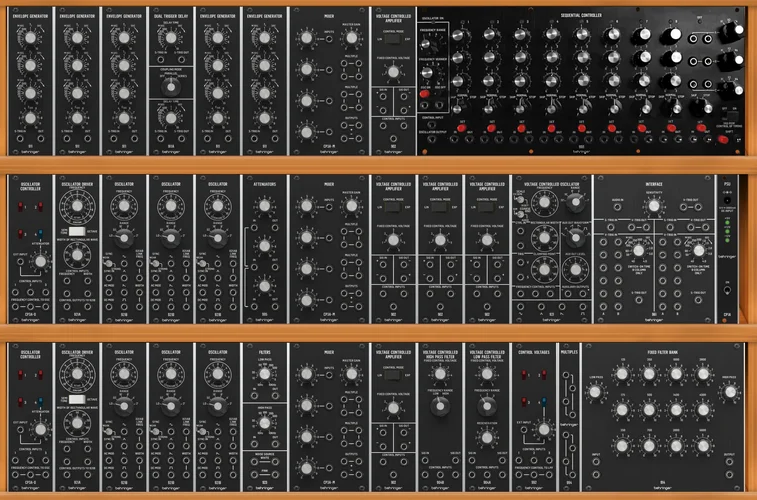Click the lower Delay Time knob on Dual Trigger Delay
This screenshot has height=500, width=757.
coord(170,118)
